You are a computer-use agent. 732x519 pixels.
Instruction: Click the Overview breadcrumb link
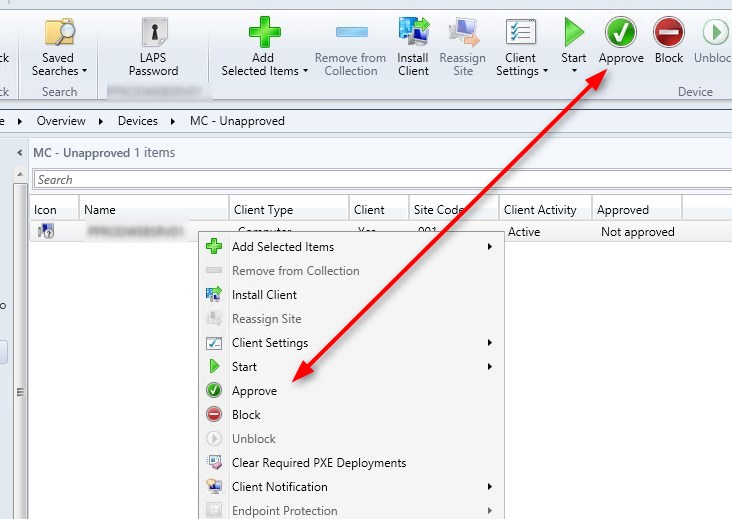pyautogui.click(x=61, y=121)
